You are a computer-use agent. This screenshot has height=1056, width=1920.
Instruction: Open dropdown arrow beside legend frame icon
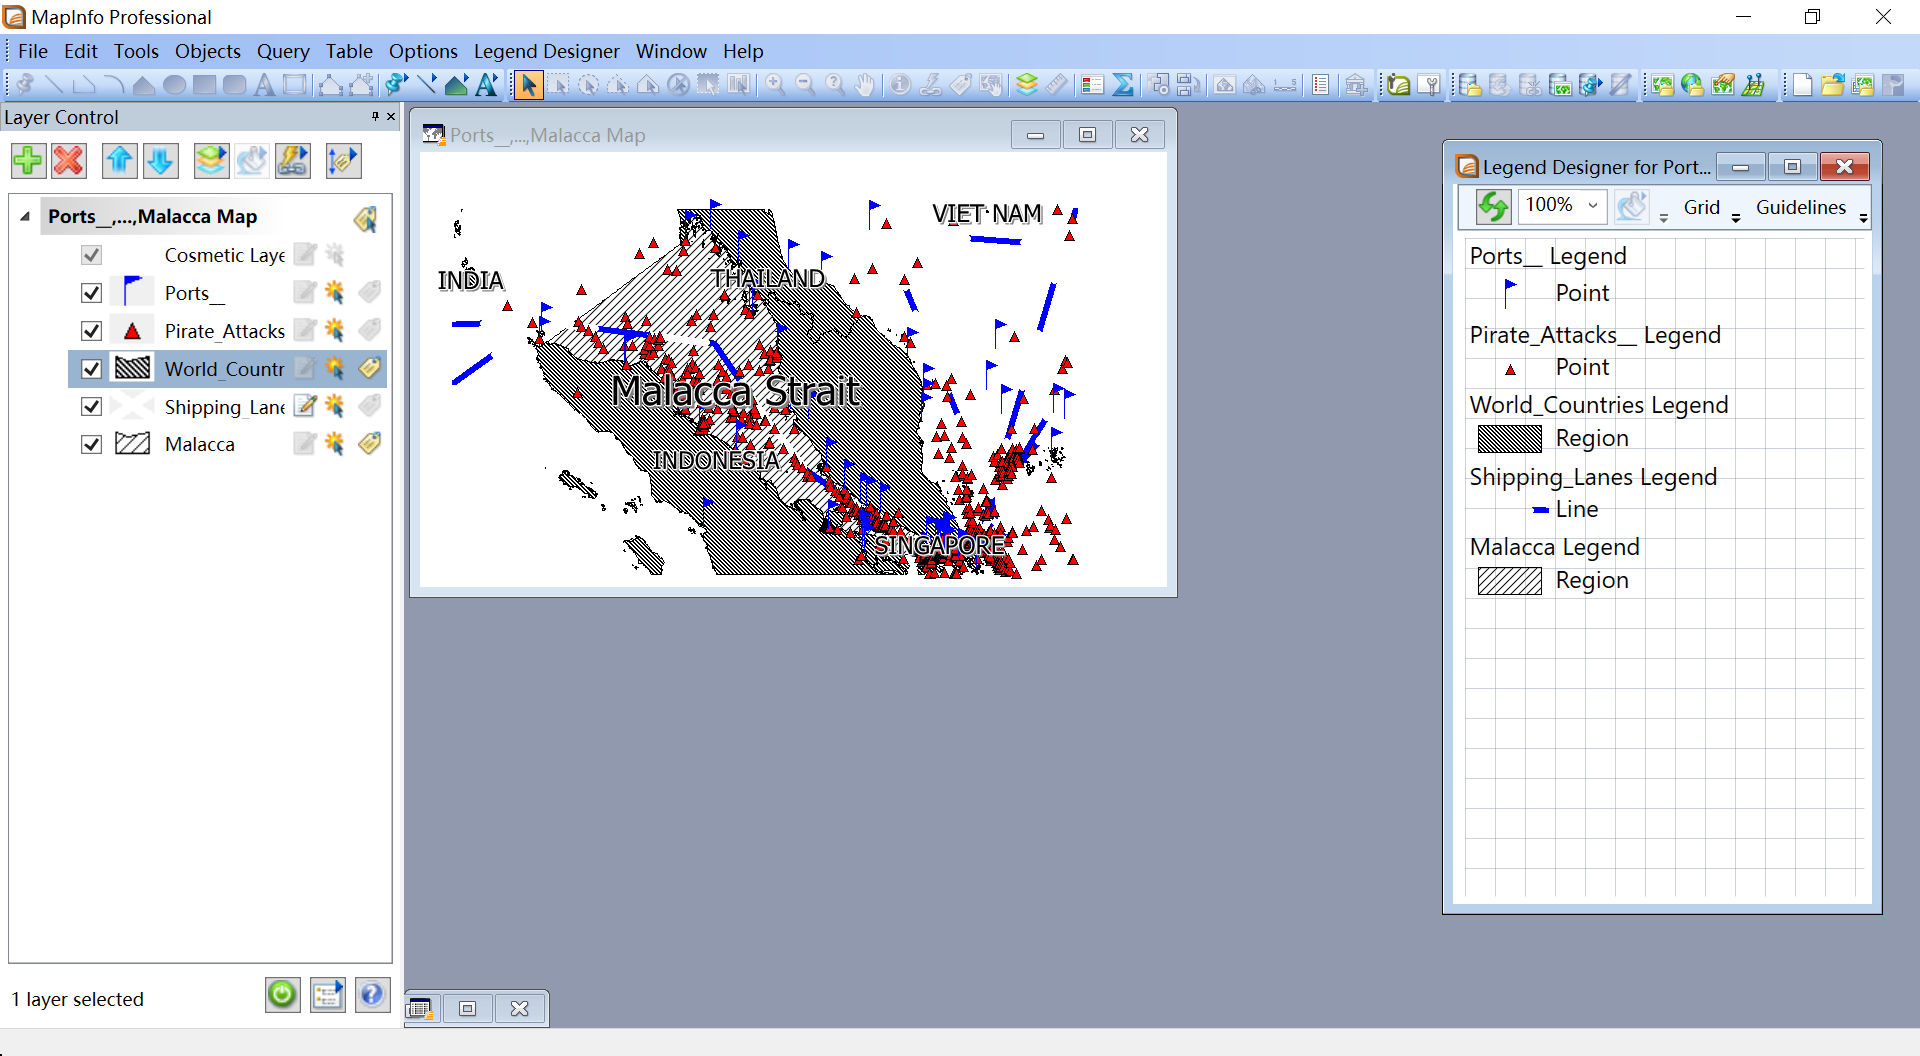pyautogui.click(x=1664, y=217)
